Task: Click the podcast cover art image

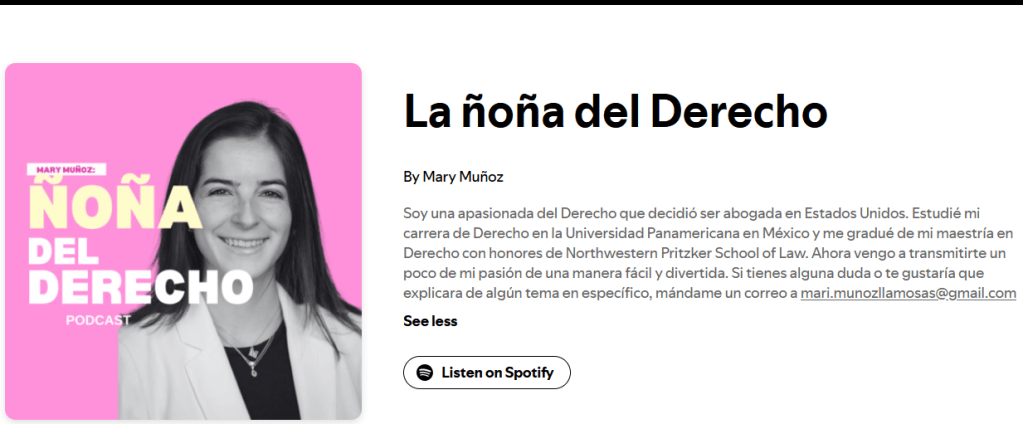Action: [x=183, y=241]
